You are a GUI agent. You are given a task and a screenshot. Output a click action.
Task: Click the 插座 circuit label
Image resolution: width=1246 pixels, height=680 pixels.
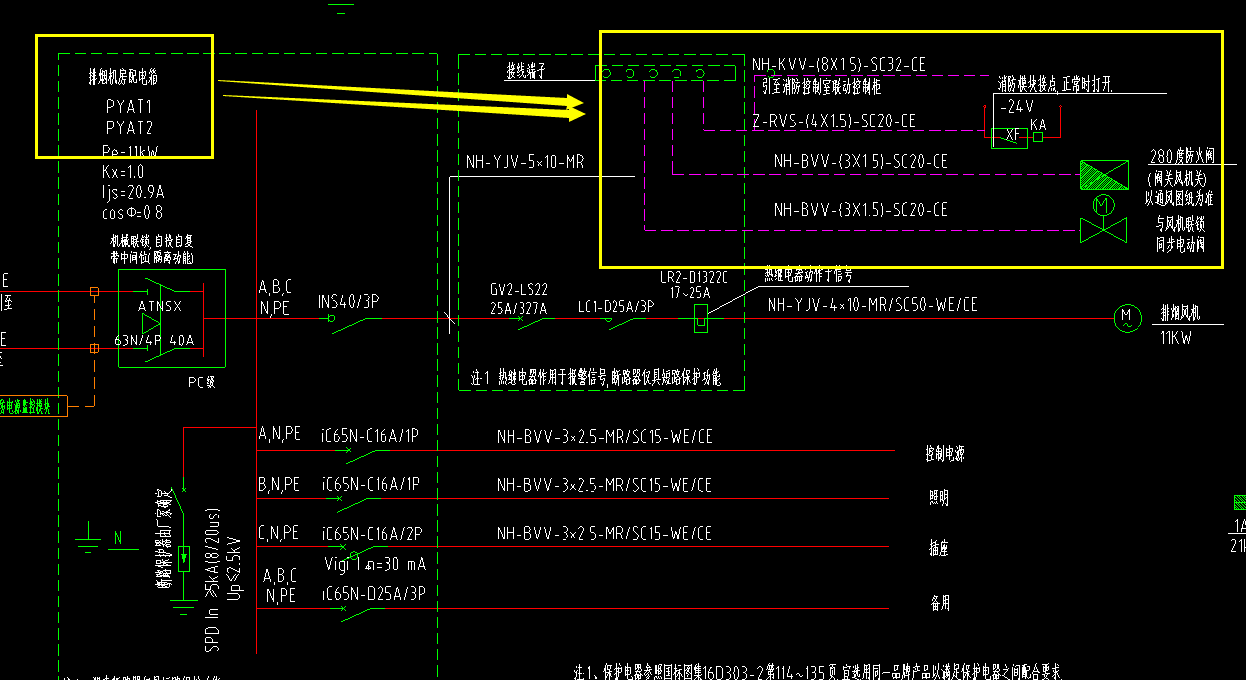pos(939,548)
